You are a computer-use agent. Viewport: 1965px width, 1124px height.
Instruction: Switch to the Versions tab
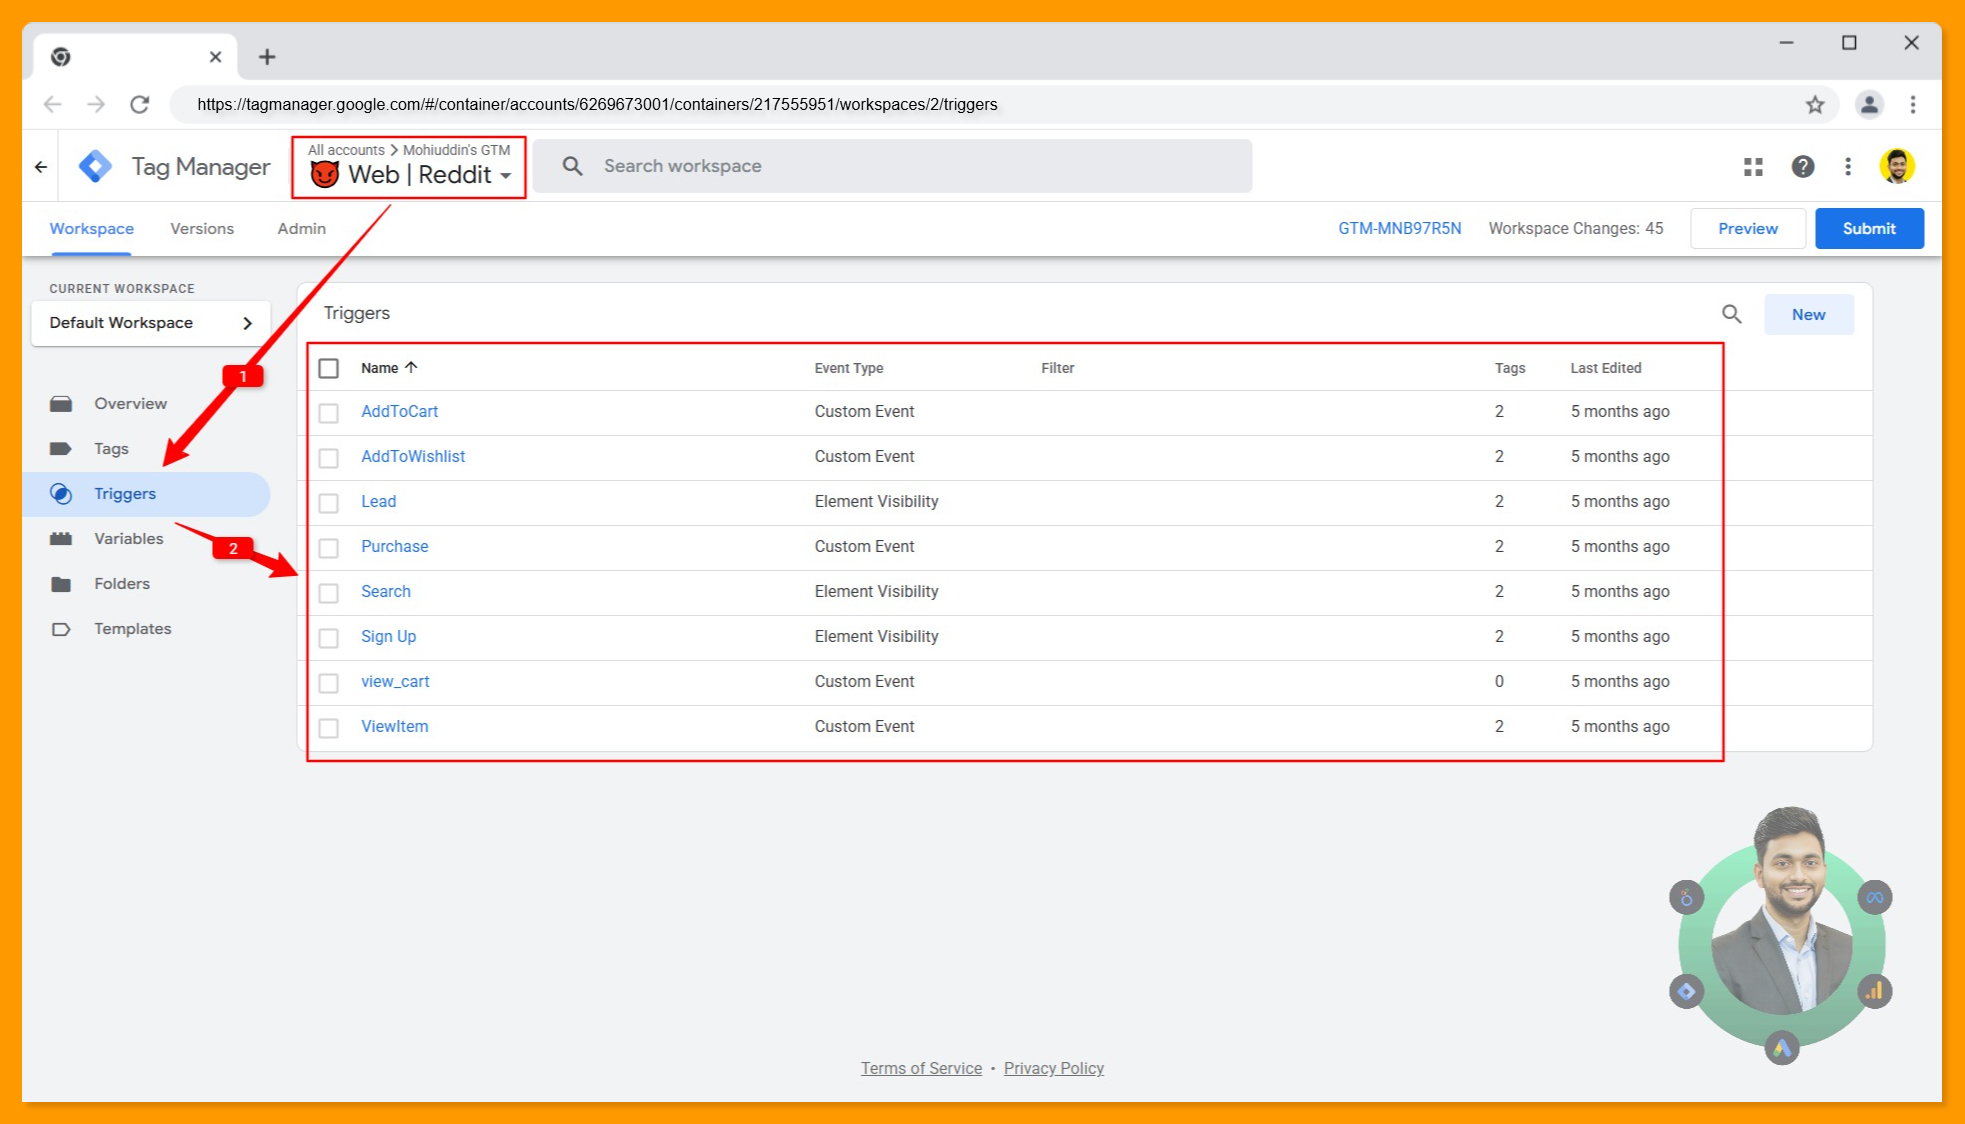201,228
